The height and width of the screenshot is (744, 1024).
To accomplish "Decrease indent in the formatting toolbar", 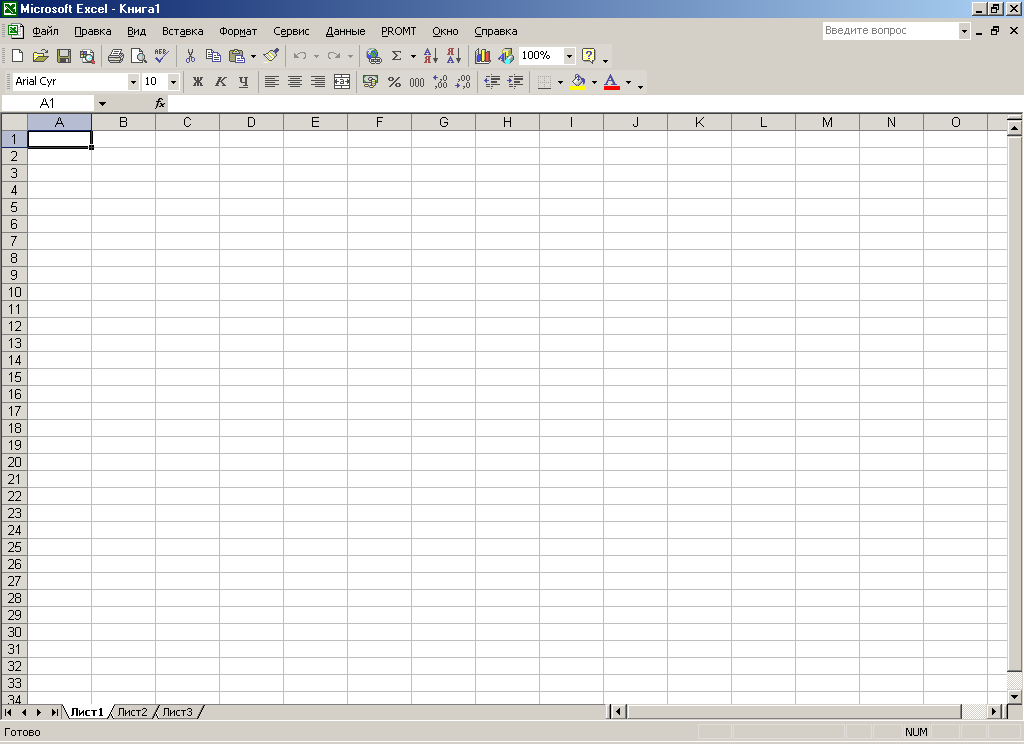I will coord(492,82).
